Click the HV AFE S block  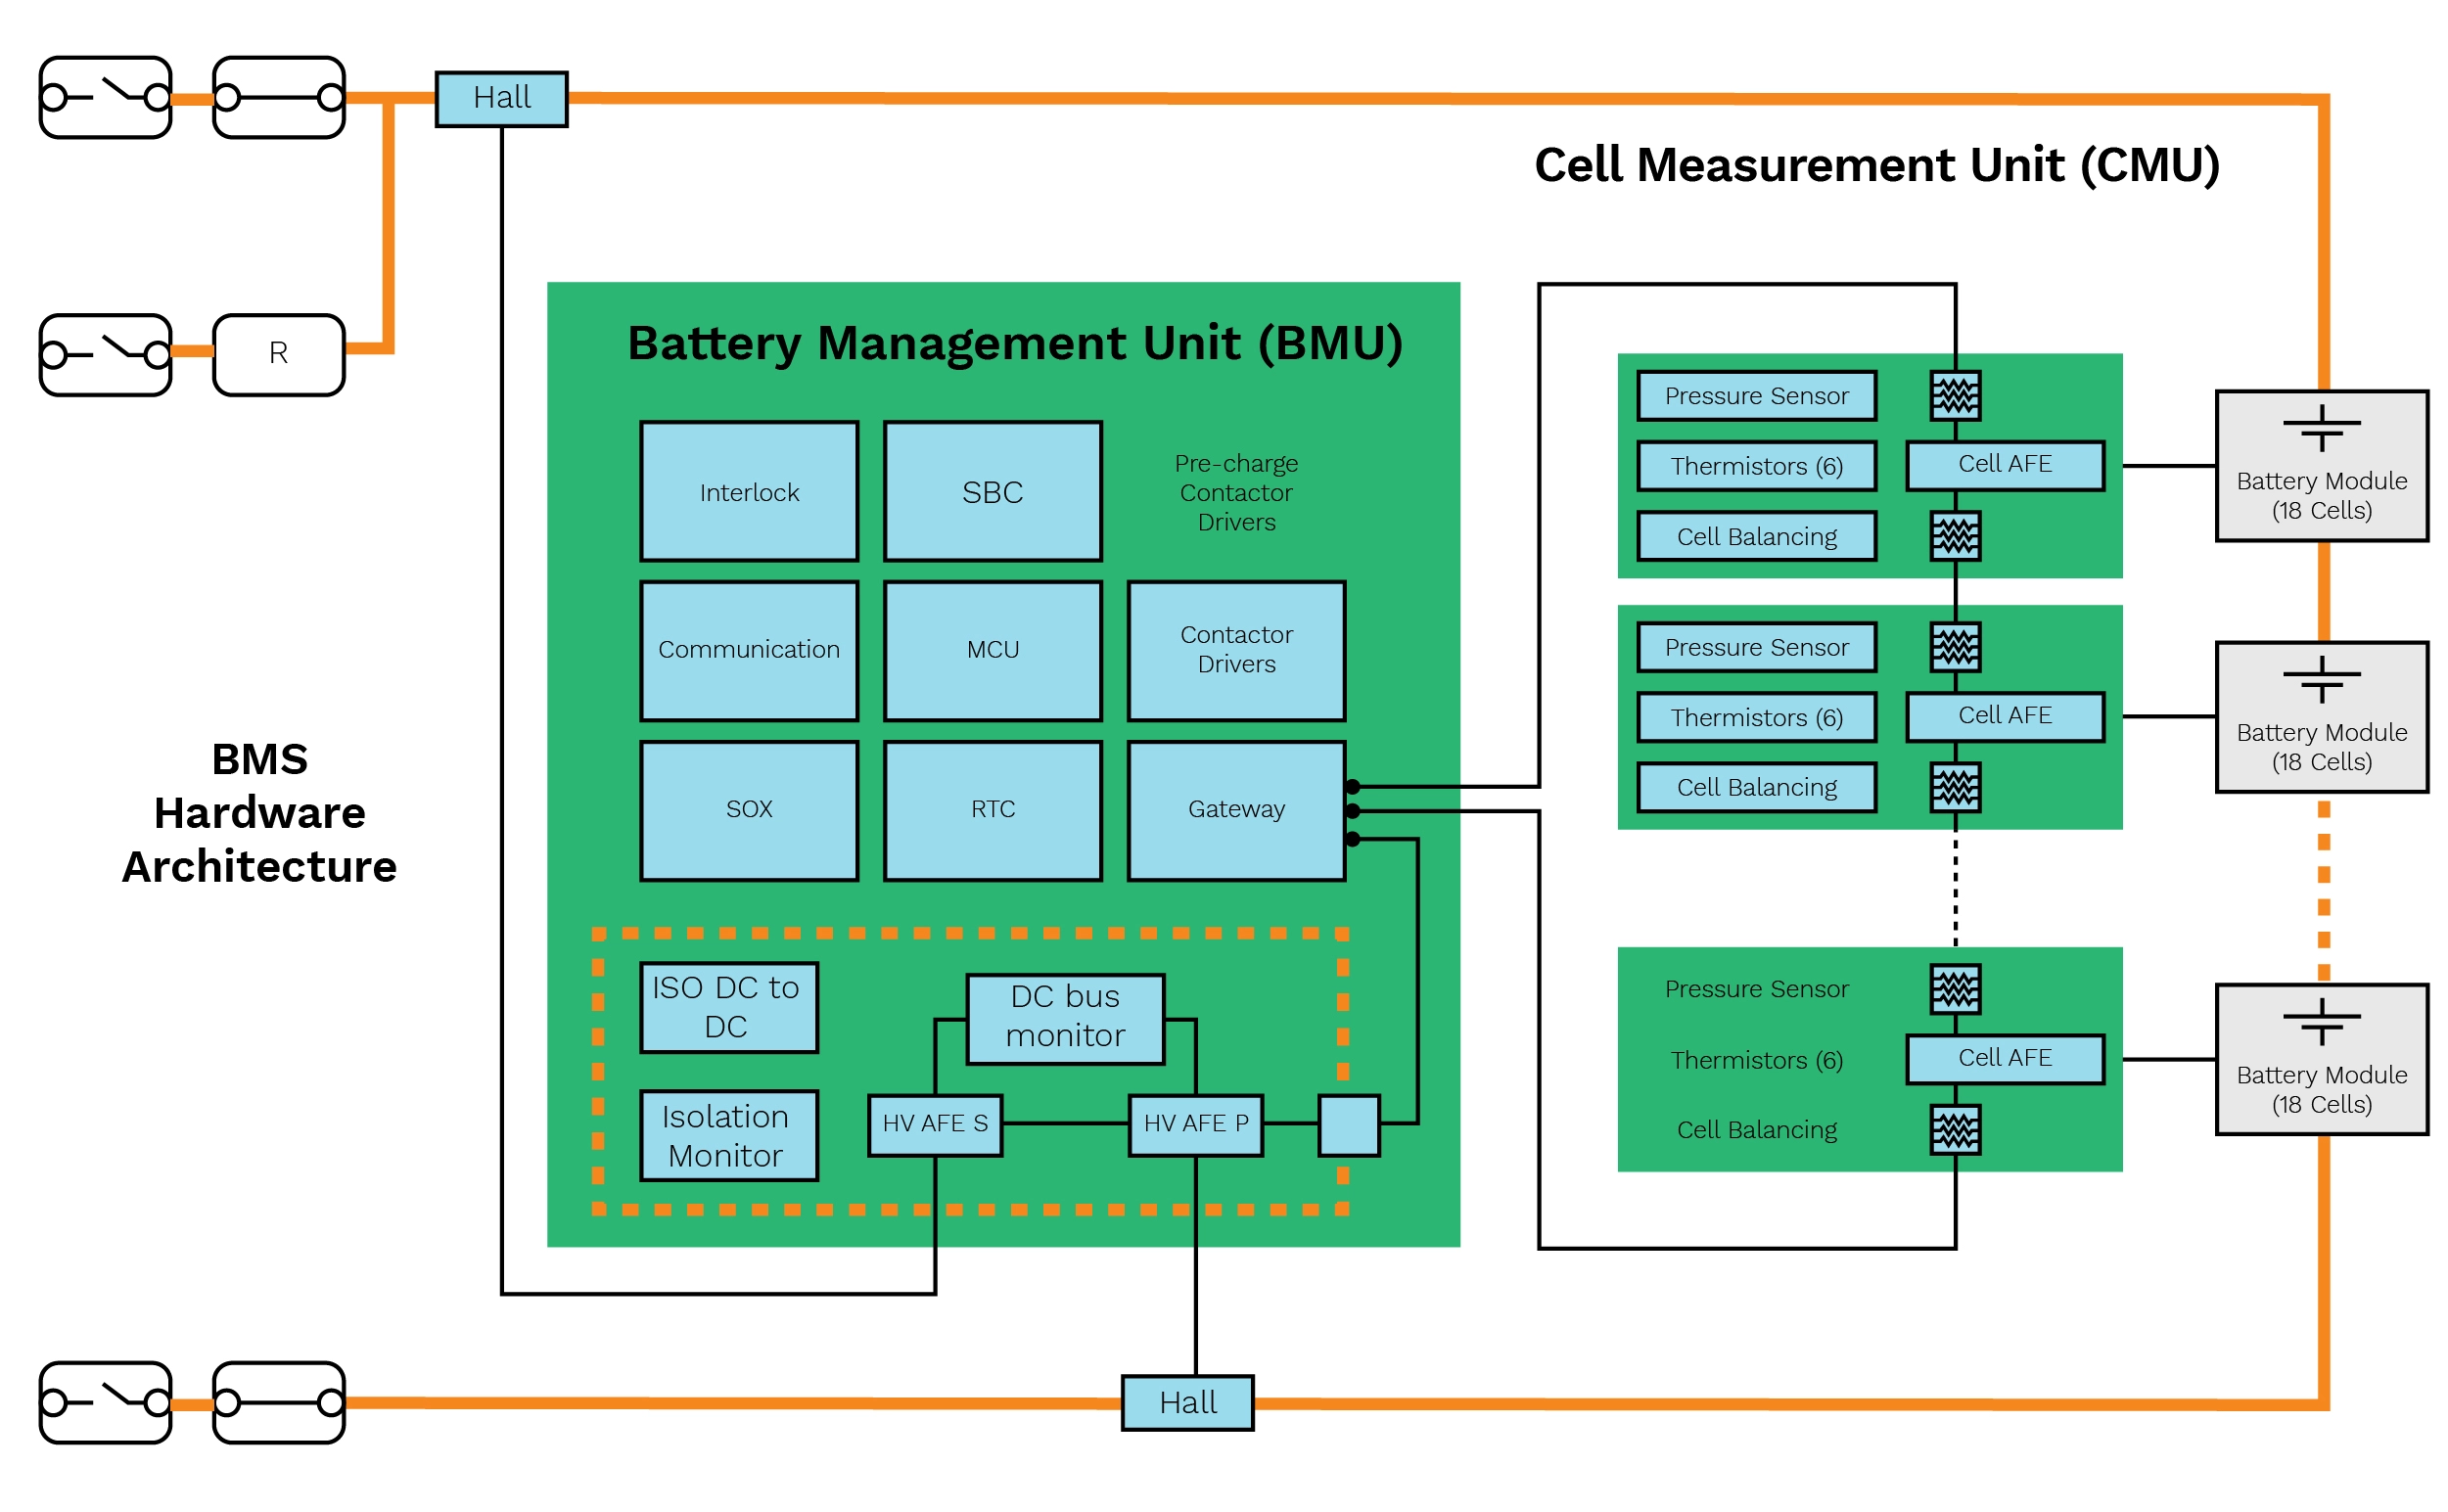click(935, 1124)
